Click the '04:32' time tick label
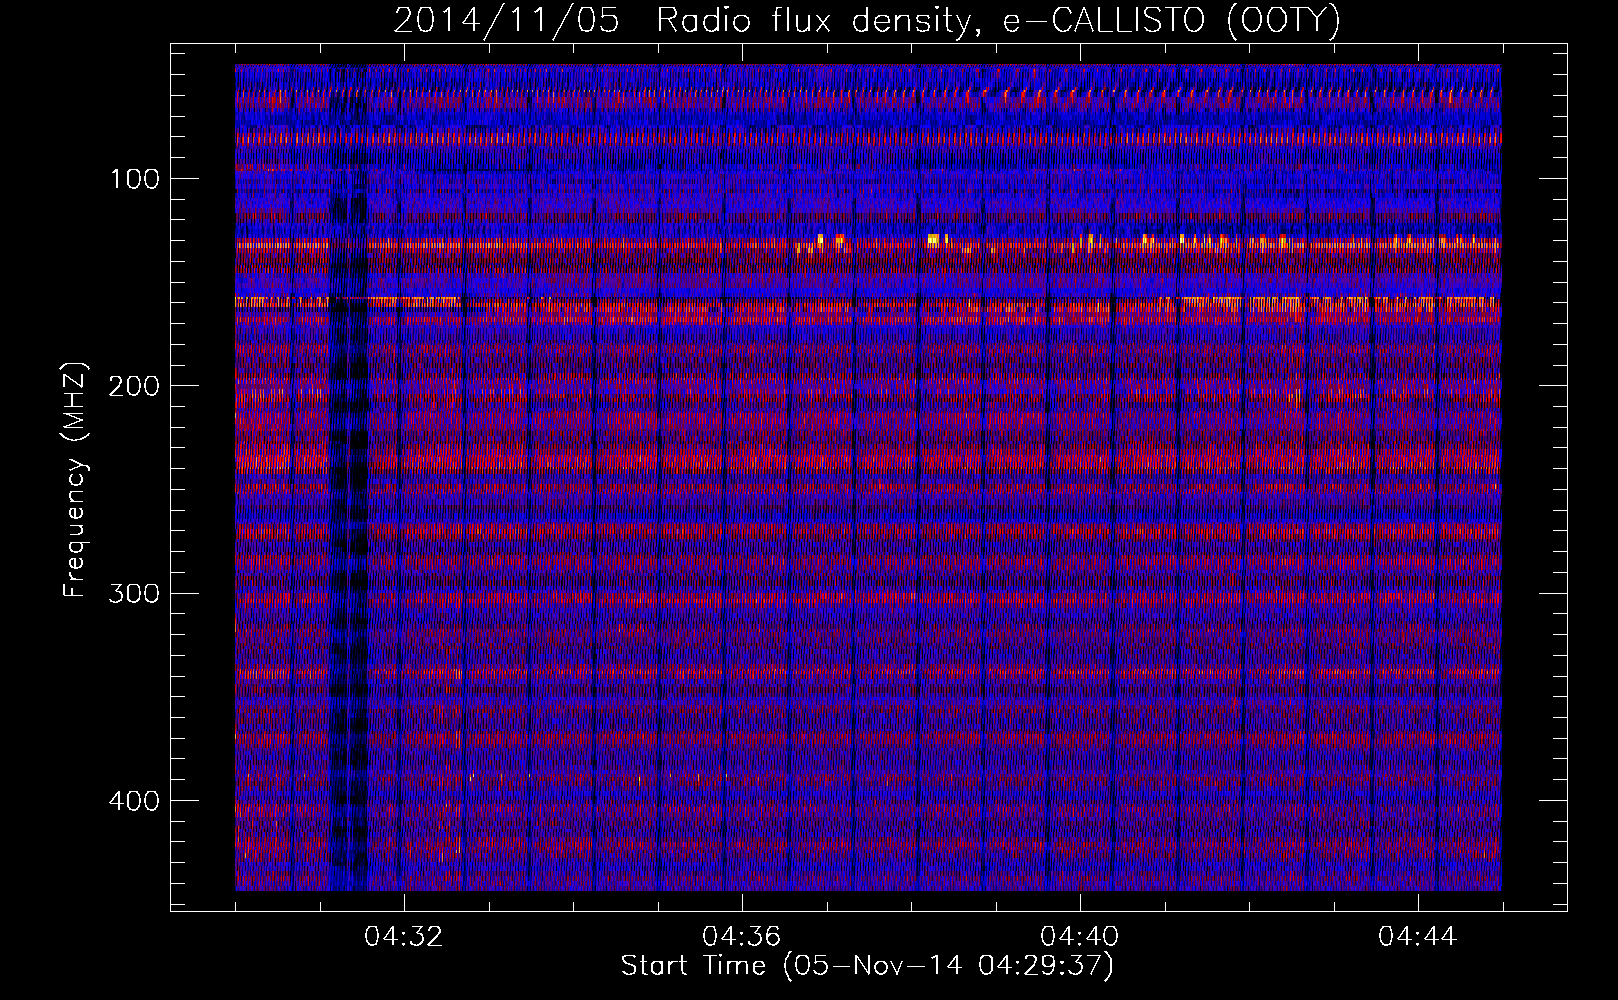 (x=404, y=937)
